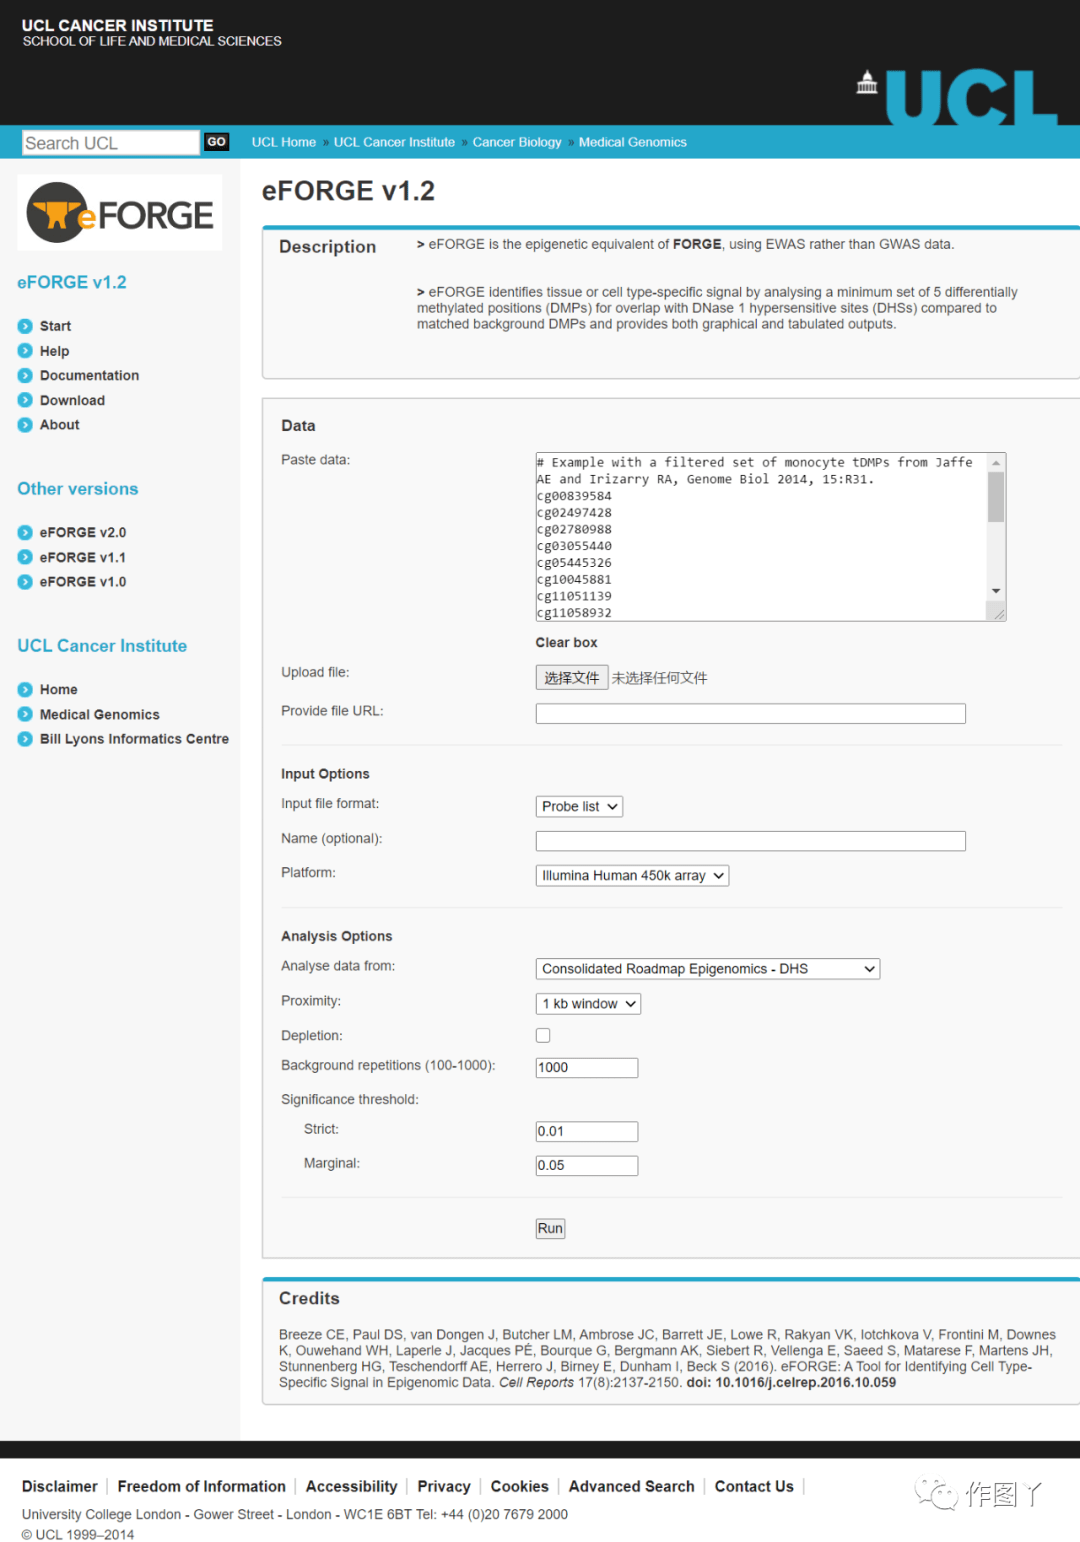Viewport: 1080px width, 1542px height.
Task: Go to Cancer Biology breadcrumb
Action: [517, 142]
